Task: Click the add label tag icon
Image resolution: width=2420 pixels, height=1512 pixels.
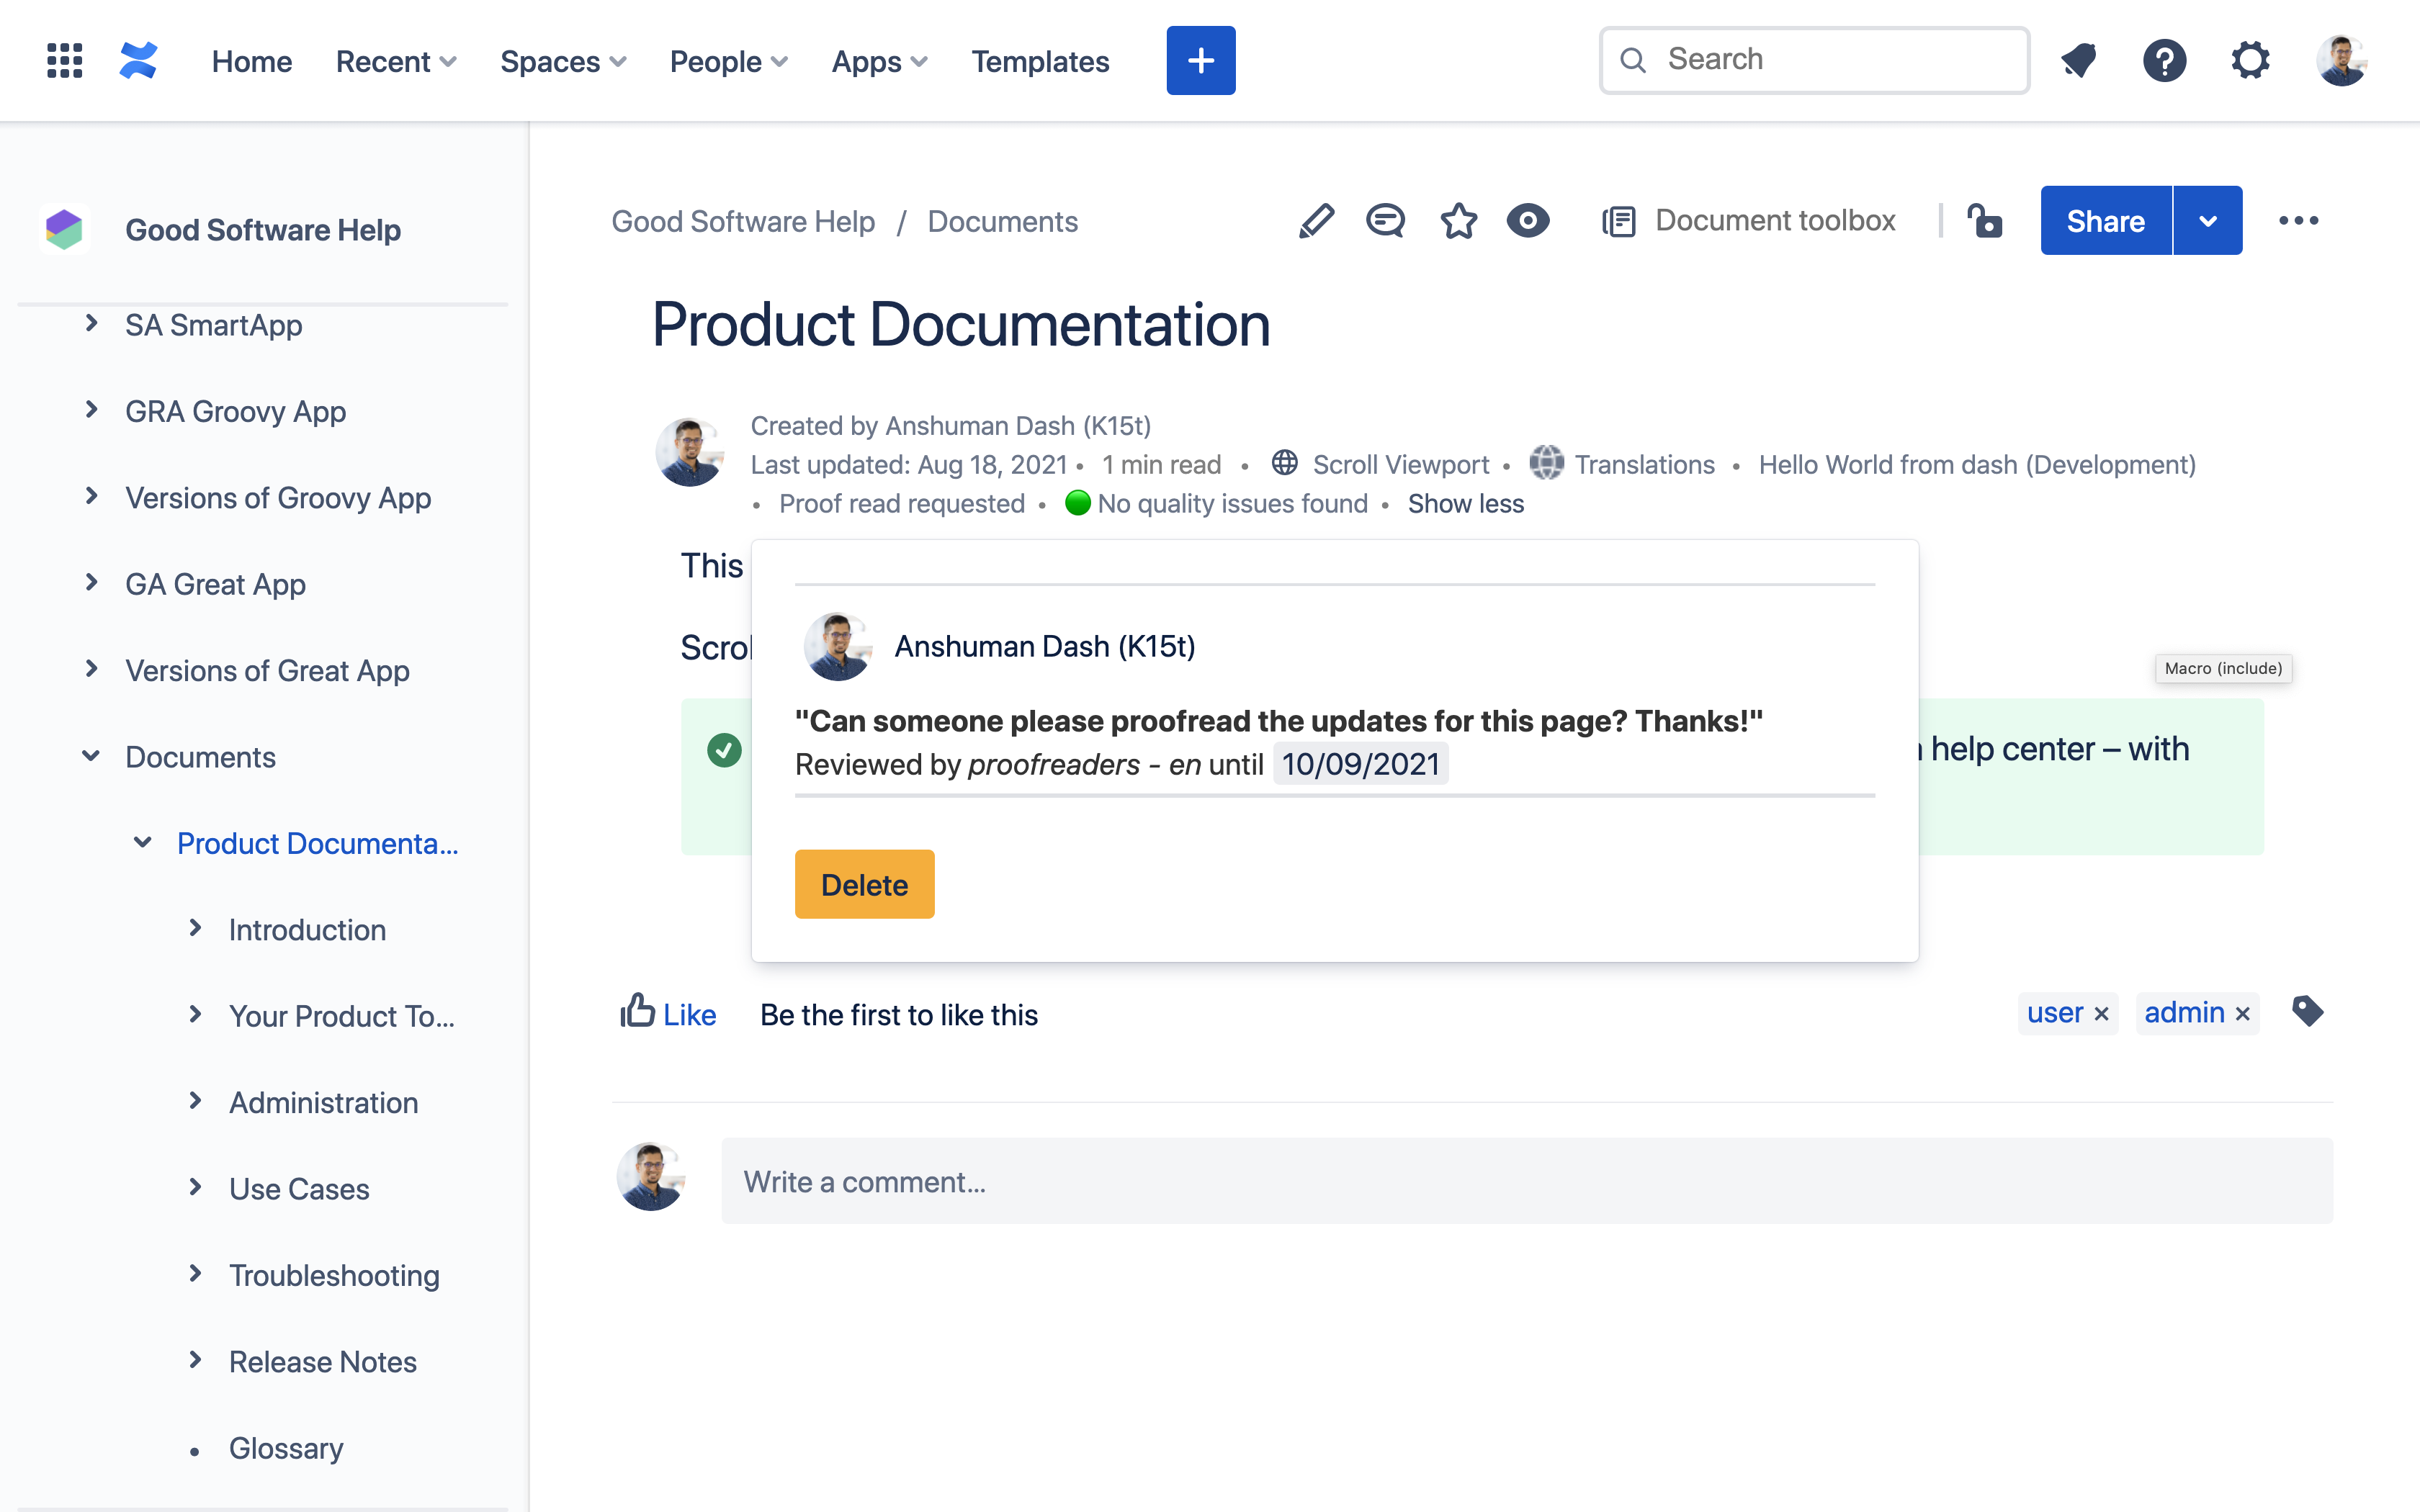Action: coord(2307,1012)
